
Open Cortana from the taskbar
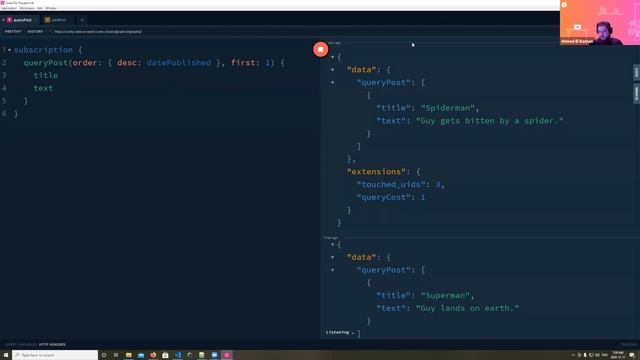(x=104, y=355)
